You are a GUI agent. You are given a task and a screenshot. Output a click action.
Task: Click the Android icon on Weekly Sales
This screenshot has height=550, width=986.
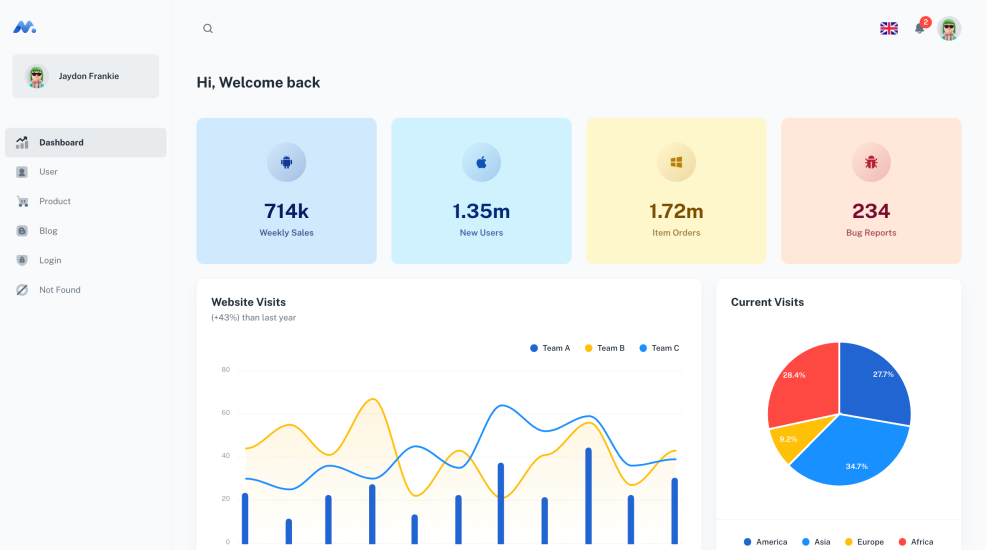286,162
